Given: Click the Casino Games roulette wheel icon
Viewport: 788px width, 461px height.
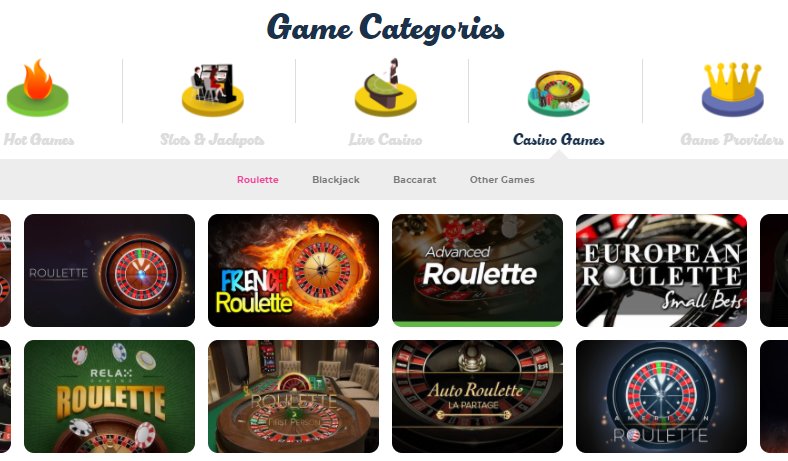Looking at the screenshot, I should (558, 94).
